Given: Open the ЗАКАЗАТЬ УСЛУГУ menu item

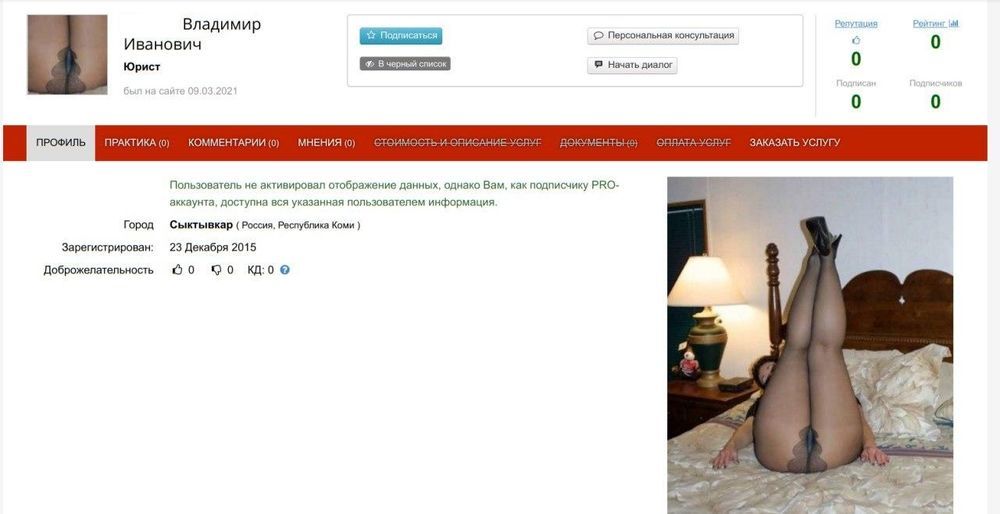Looking at the screenshot, I should (x=795, y=143).
